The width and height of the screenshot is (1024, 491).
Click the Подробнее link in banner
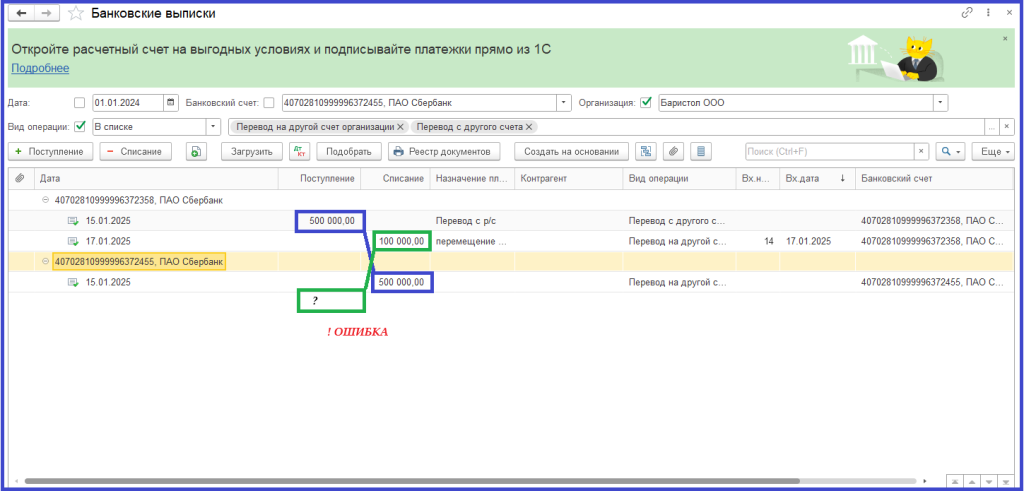point(40,68)
